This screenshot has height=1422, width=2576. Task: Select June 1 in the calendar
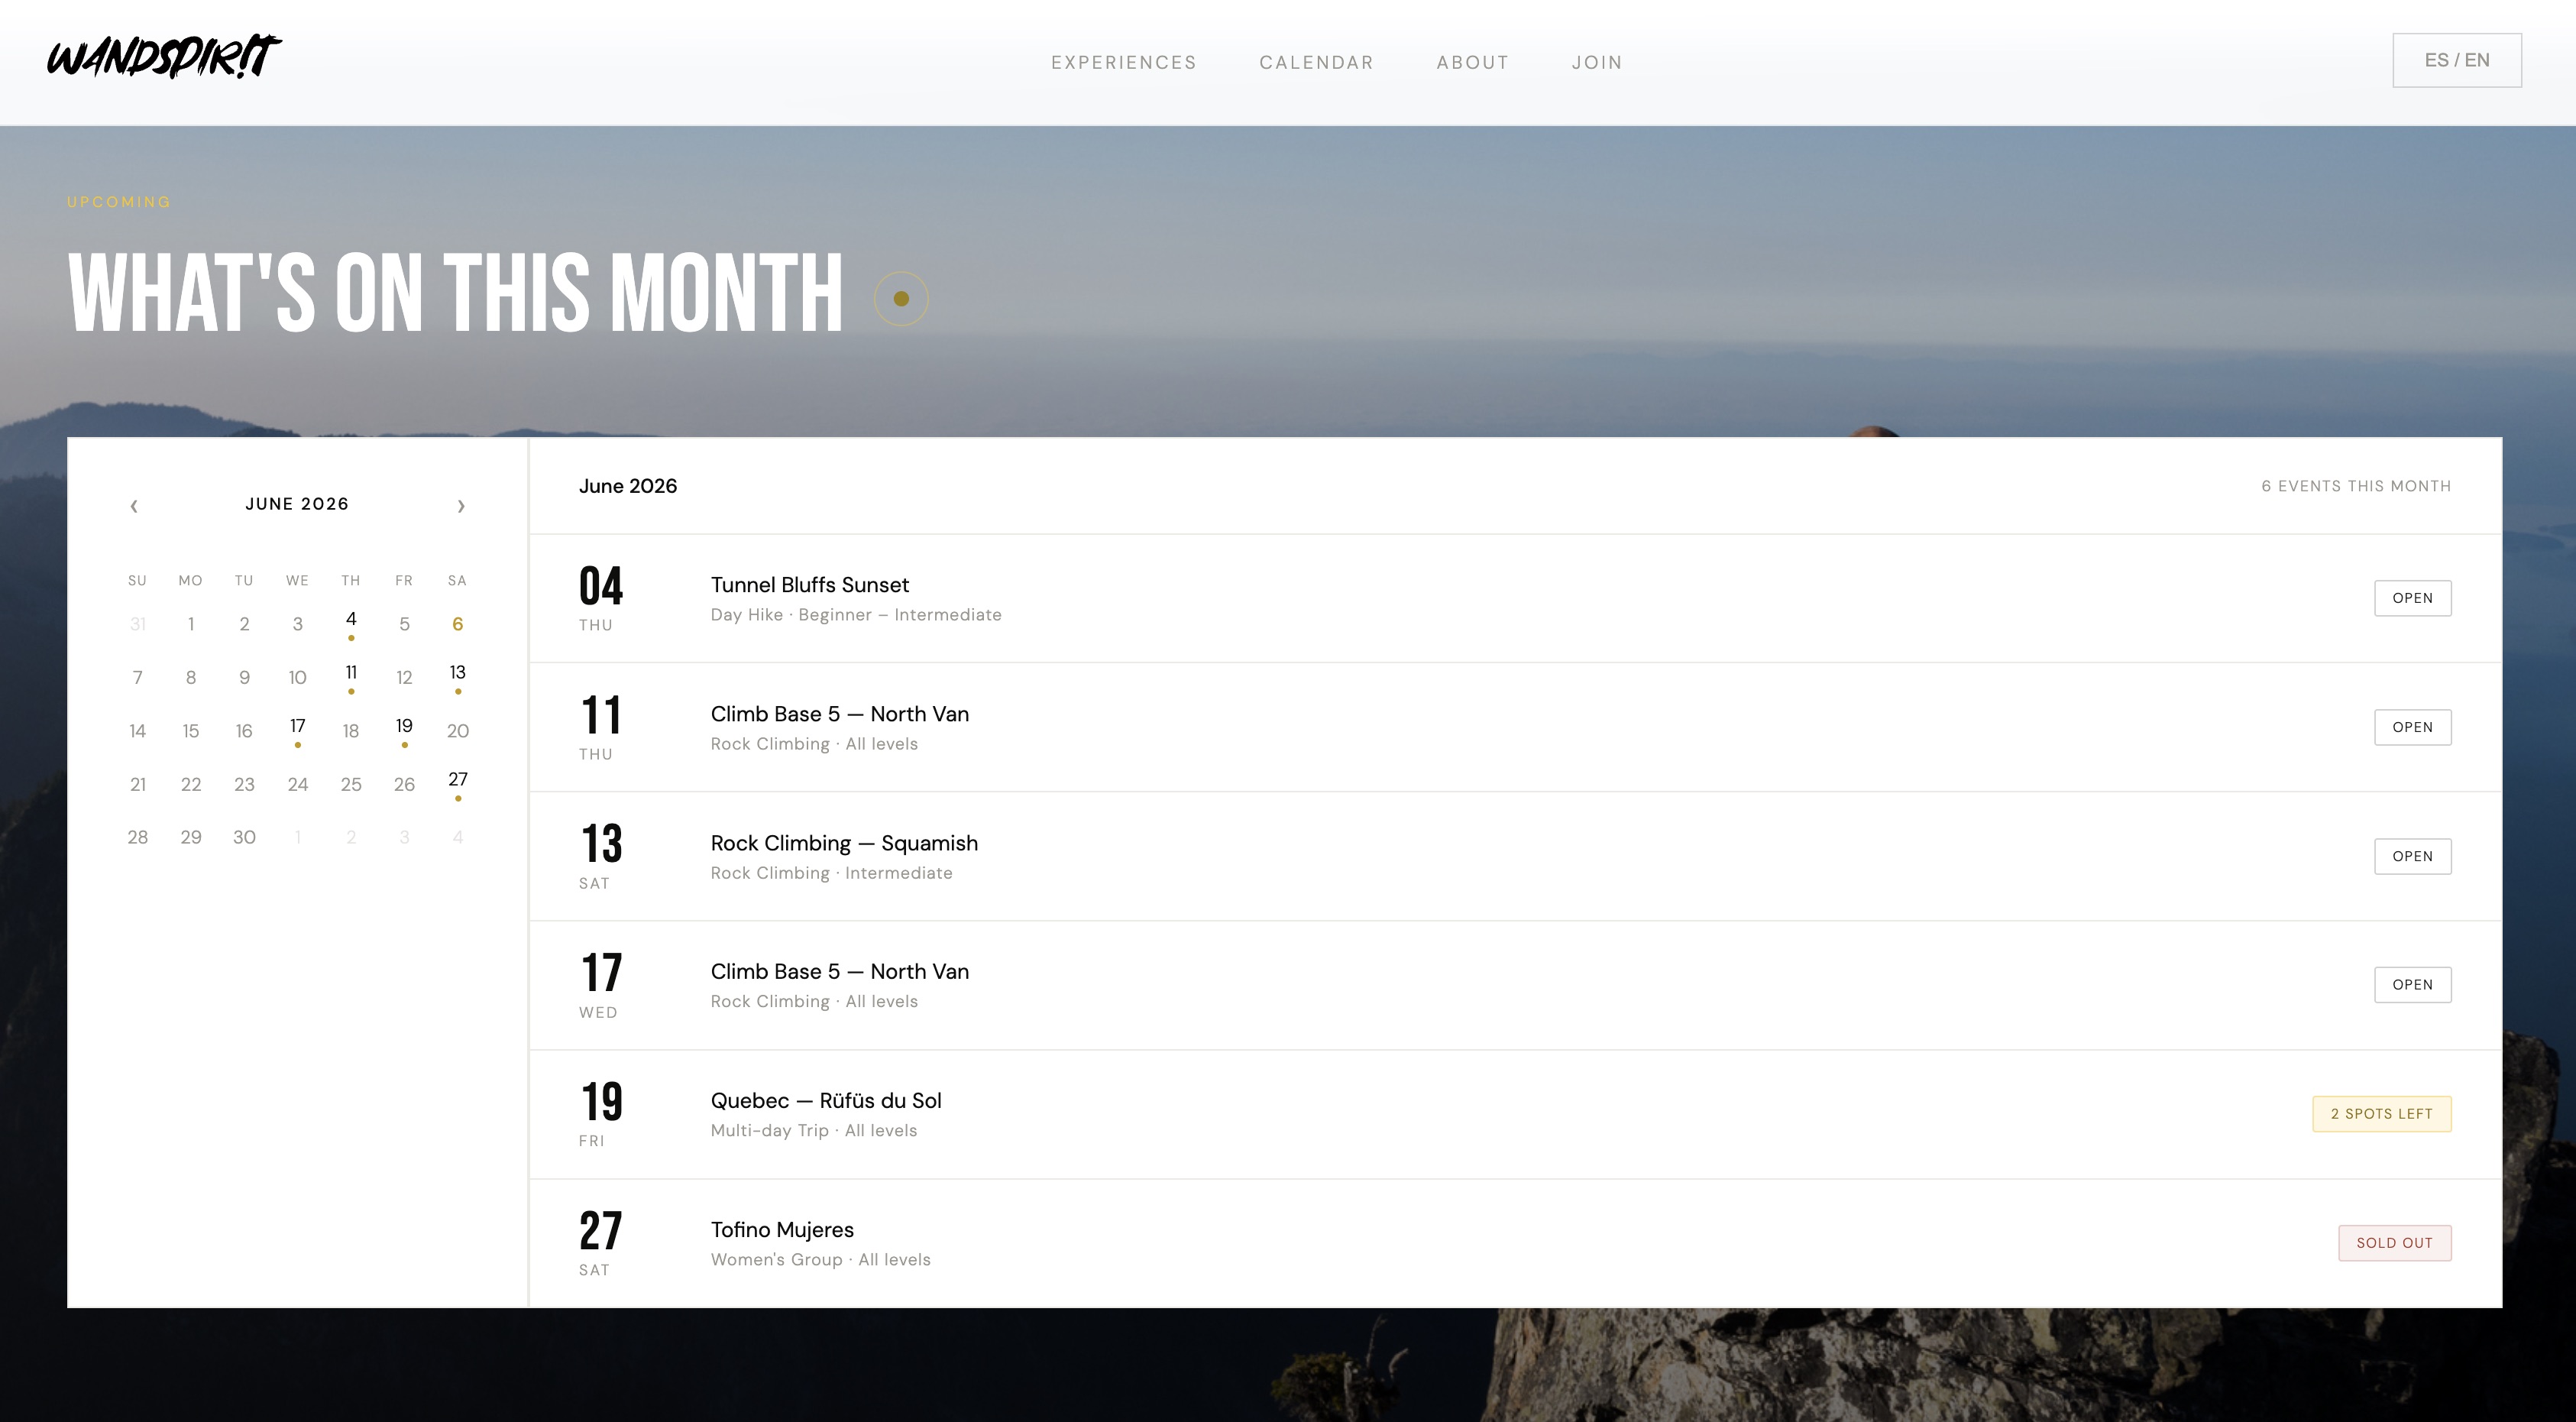pos(191,624)
